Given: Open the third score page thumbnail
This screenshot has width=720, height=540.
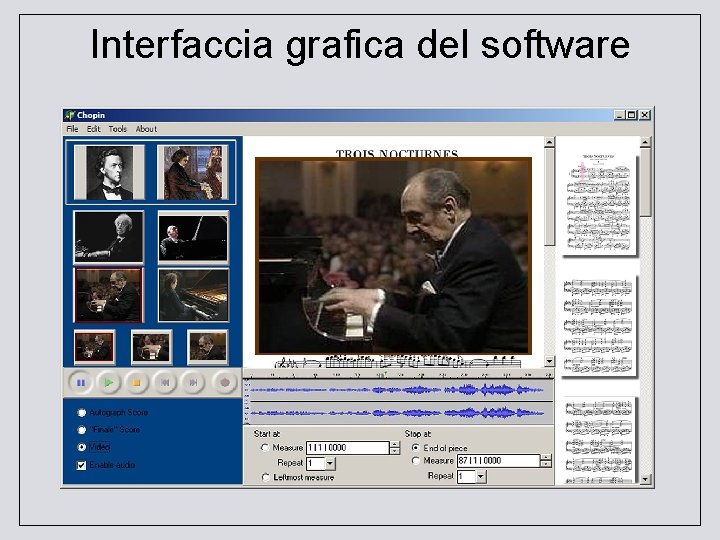Looking at the screenshot, I should coord(599,441).
